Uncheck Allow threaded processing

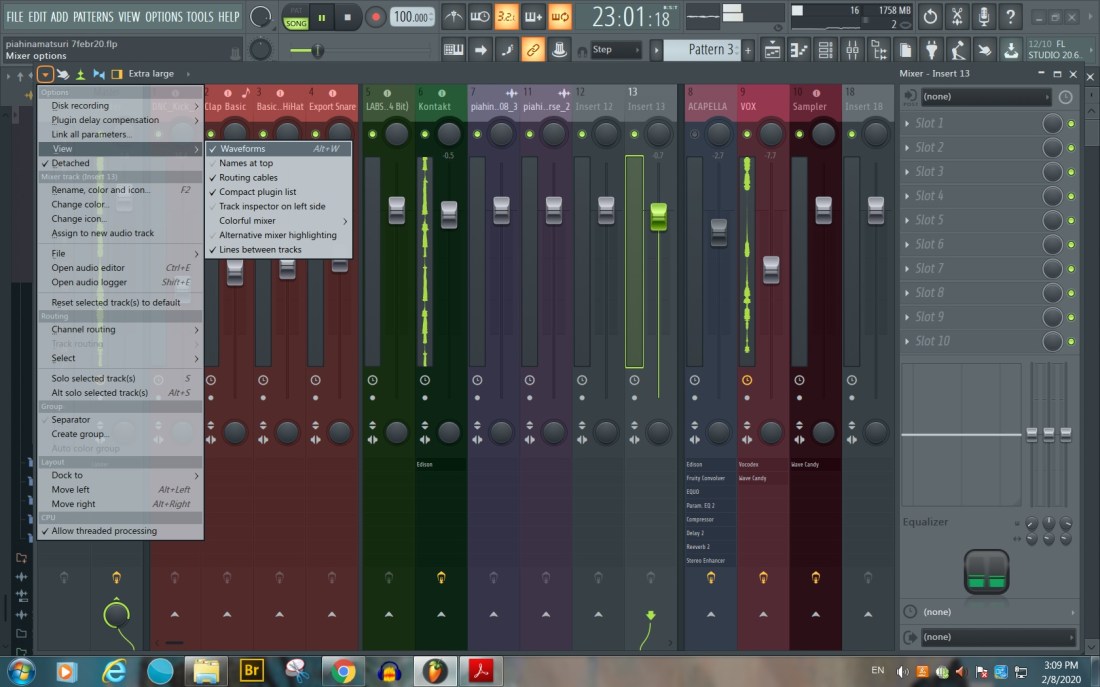pos(104,531)
